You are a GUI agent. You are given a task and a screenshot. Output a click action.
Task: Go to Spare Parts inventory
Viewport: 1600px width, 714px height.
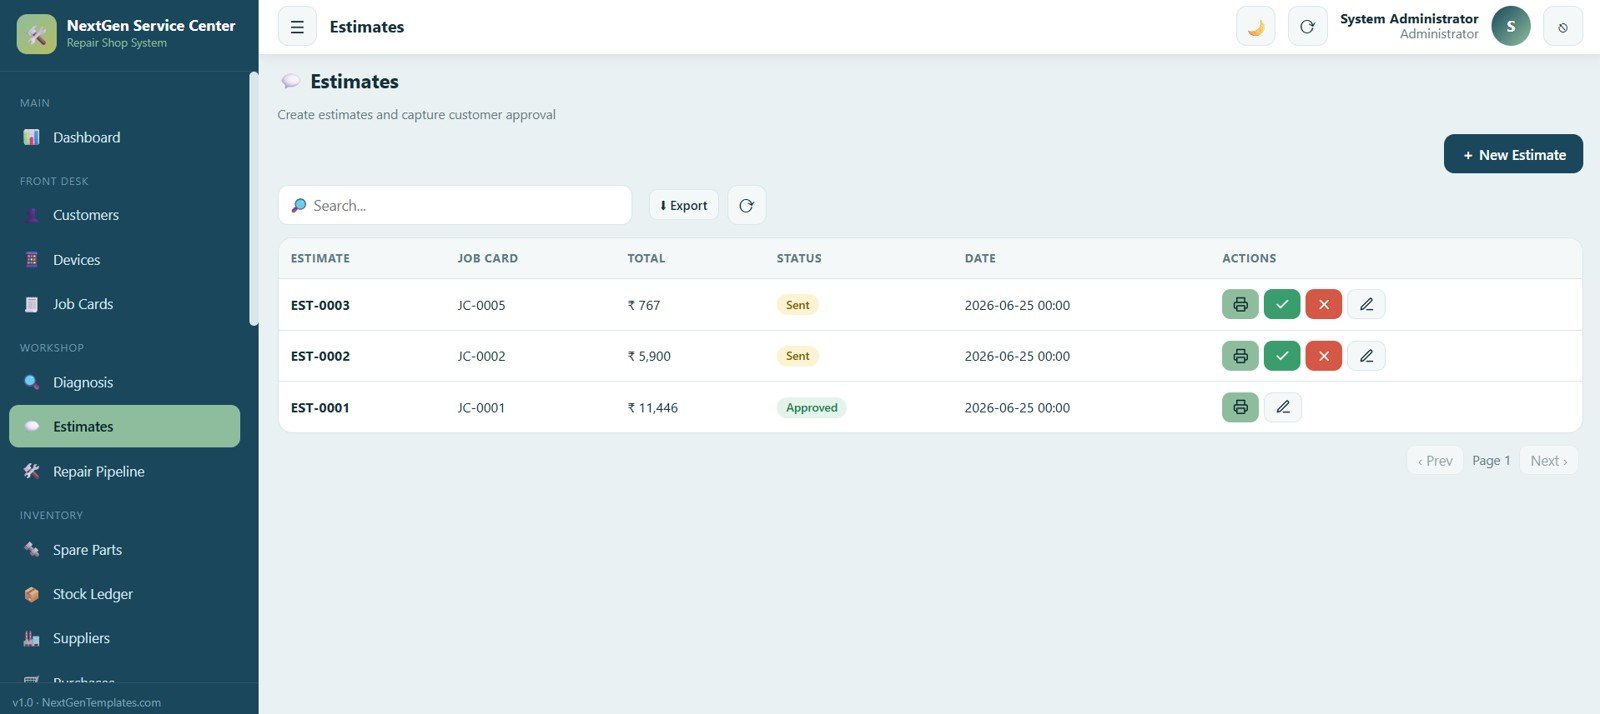pos(124,550)
